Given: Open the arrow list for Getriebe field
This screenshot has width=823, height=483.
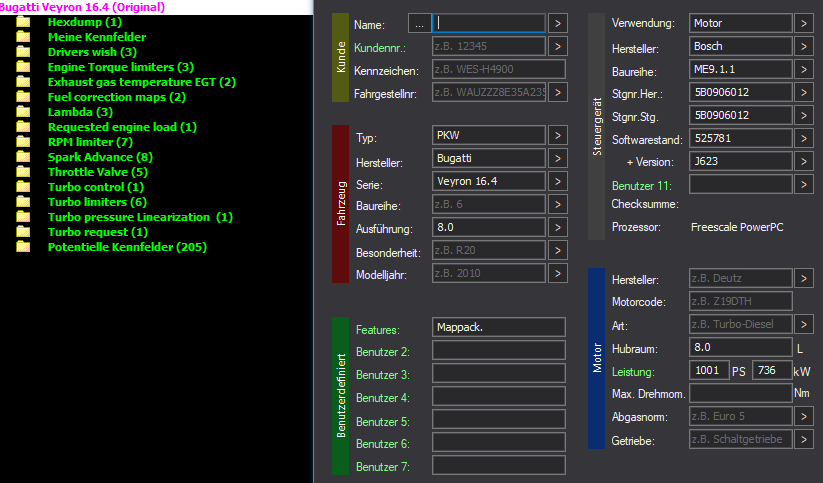Looking at the screenshot, I should click(x=804, y=439).
